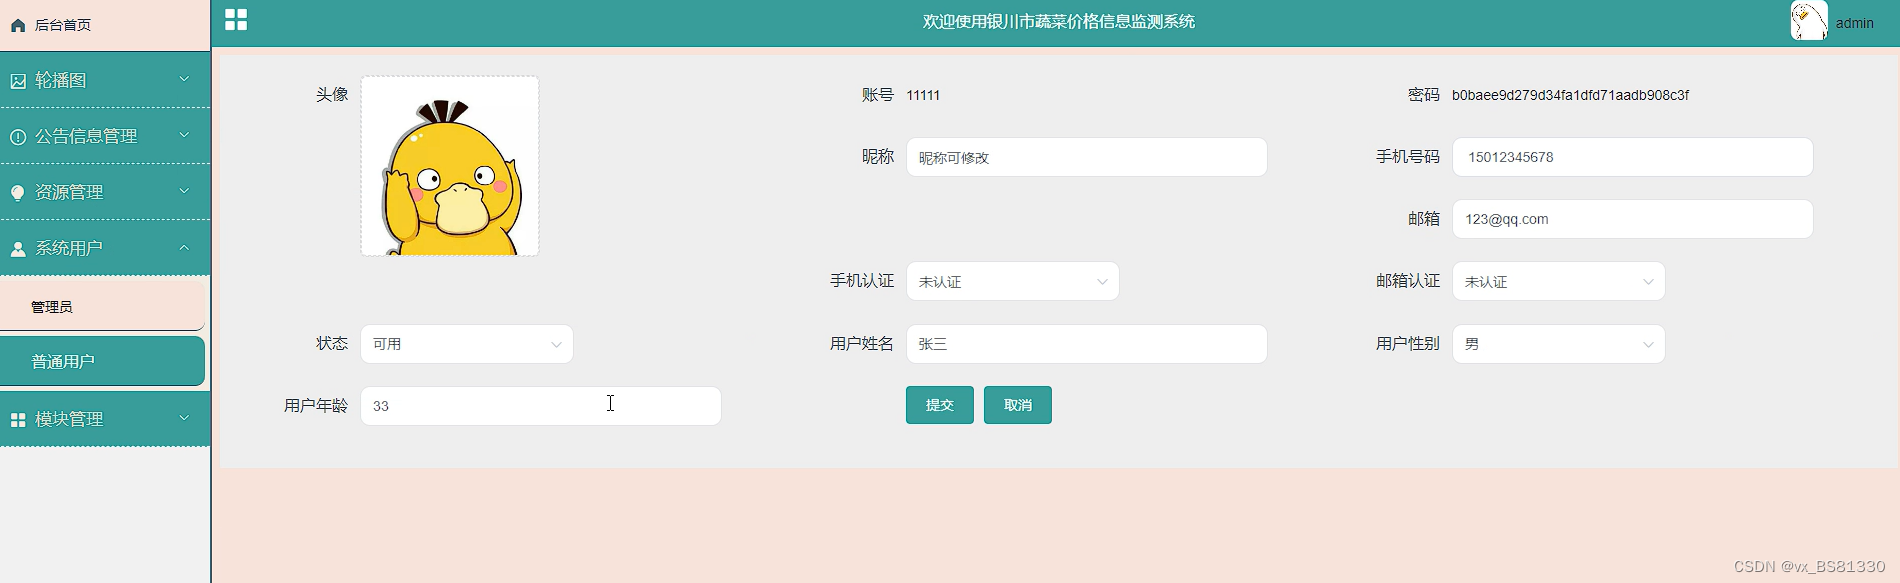1900x583 pixels.
Task: Open the 状态 dropdown showing 可用
Action: 467,344
